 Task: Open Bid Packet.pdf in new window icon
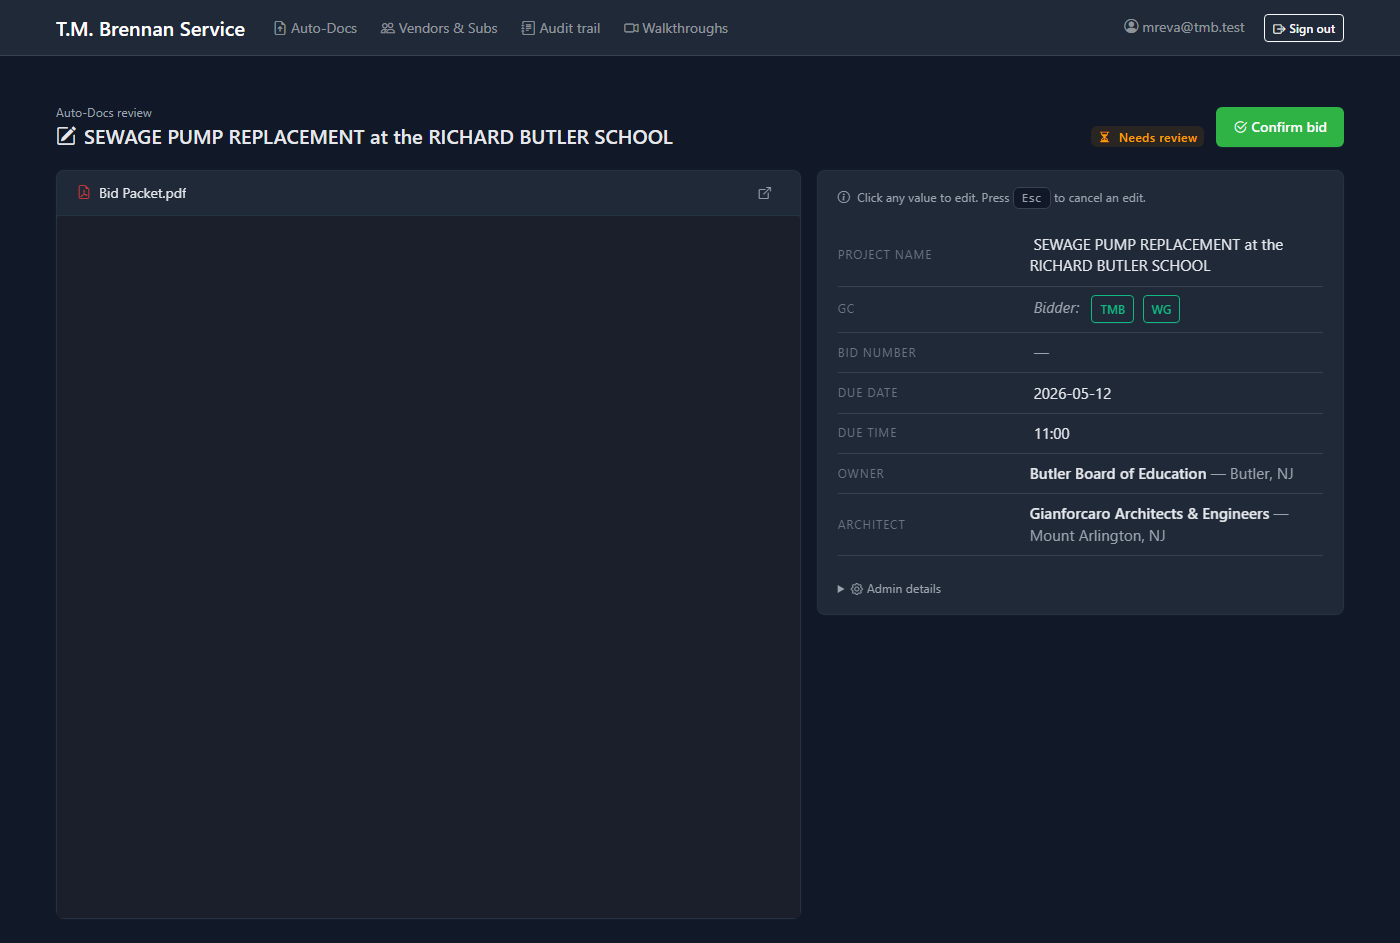point(764,193)
